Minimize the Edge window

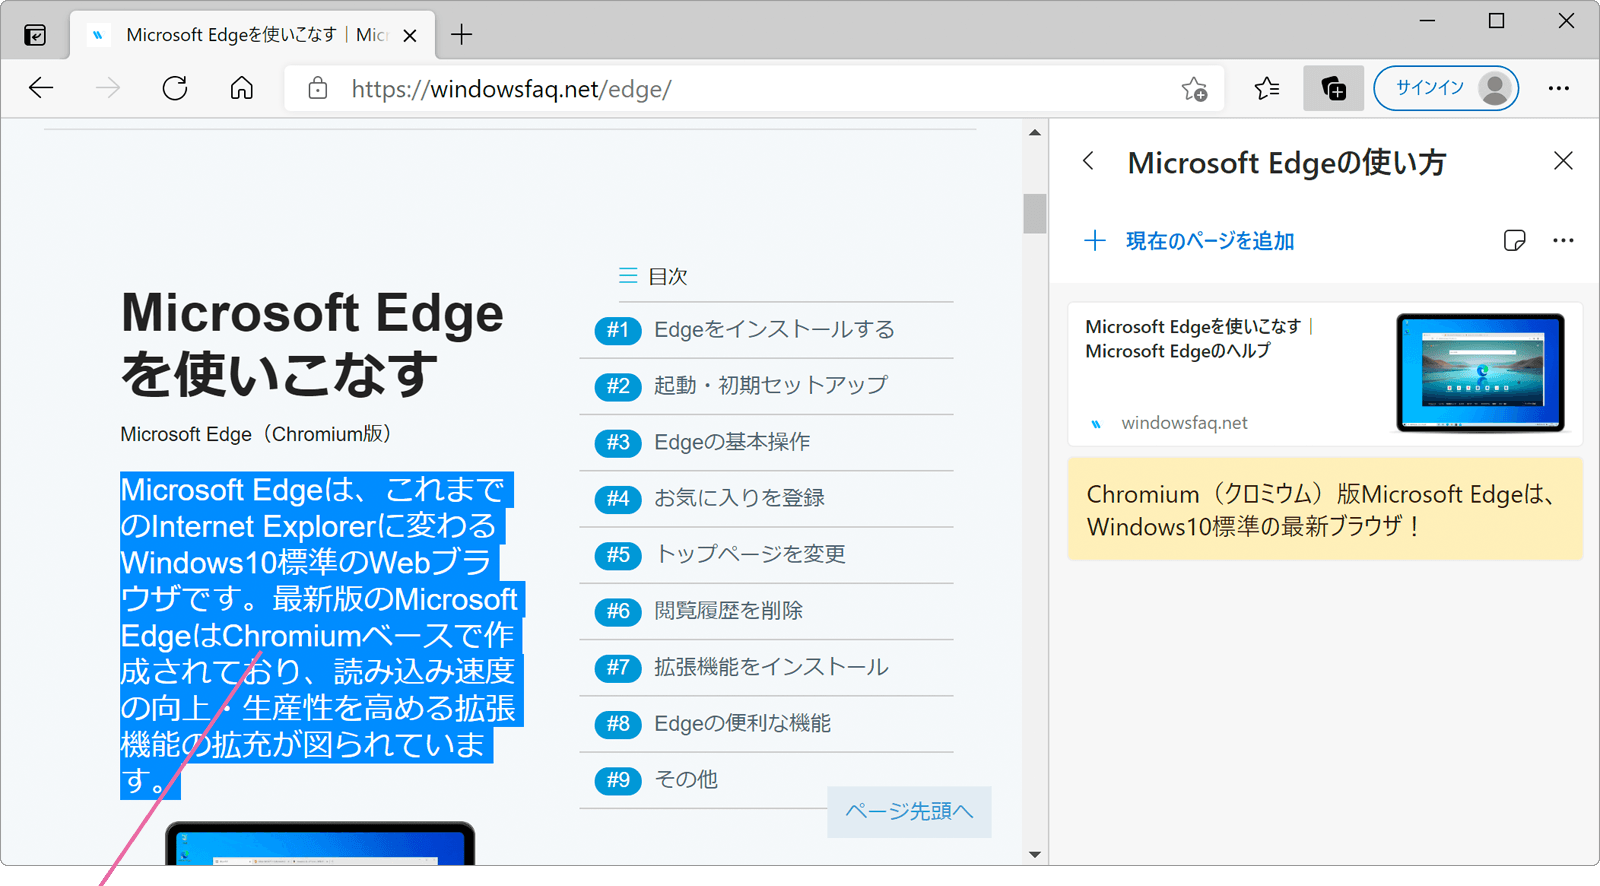tap(1427, 21)
